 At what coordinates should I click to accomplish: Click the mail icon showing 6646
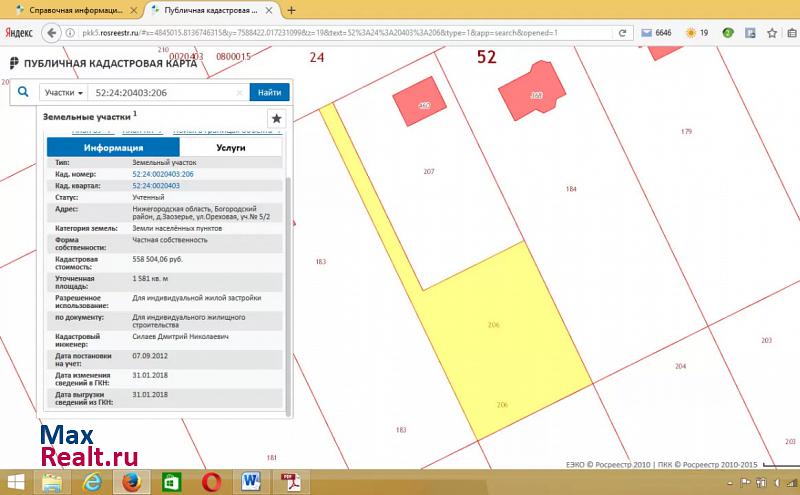point(657,33)
